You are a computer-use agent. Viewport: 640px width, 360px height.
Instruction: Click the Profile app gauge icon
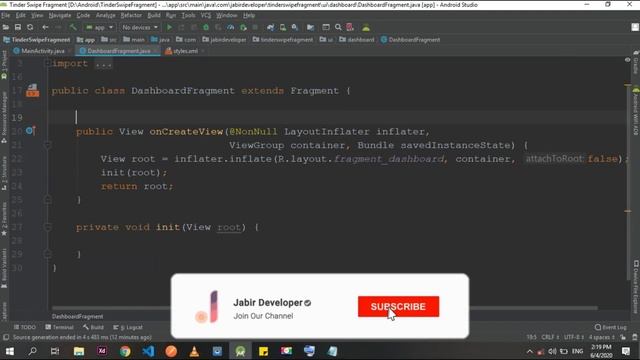(x=231, y=27)
